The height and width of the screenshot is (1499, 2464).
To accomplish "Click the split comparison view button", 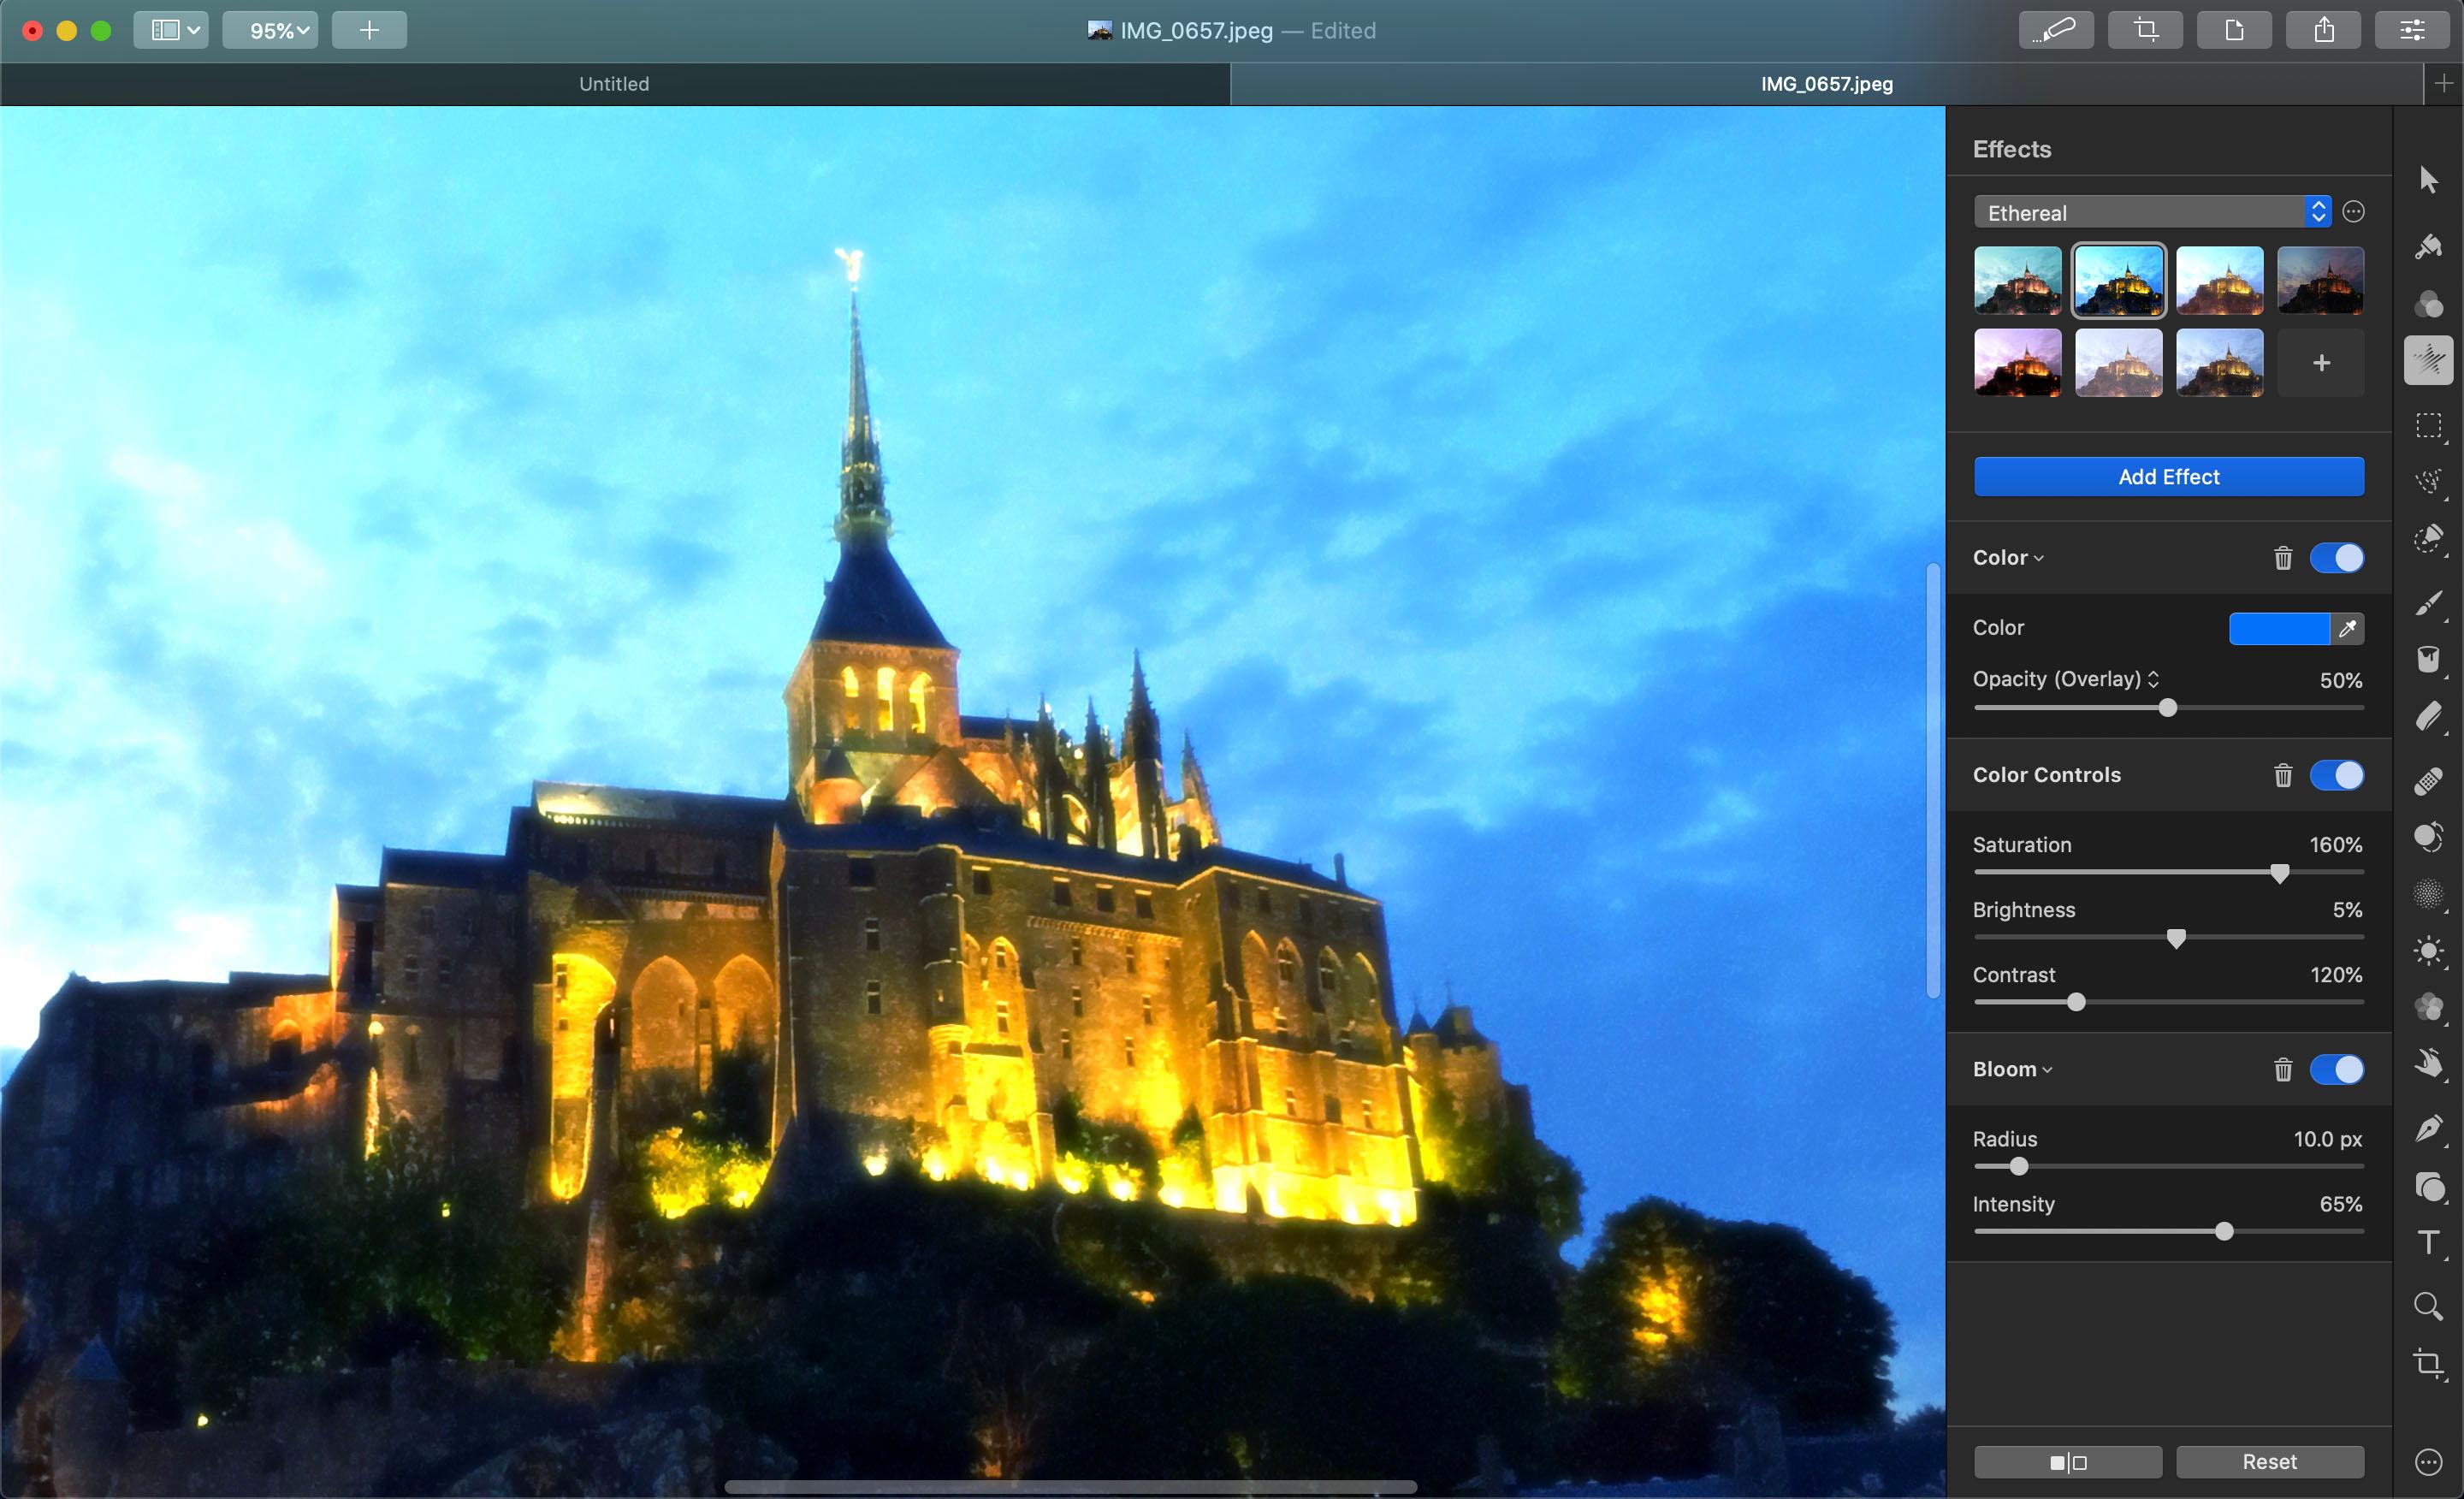I will pyautogui.click(x=2068, y=1462).
